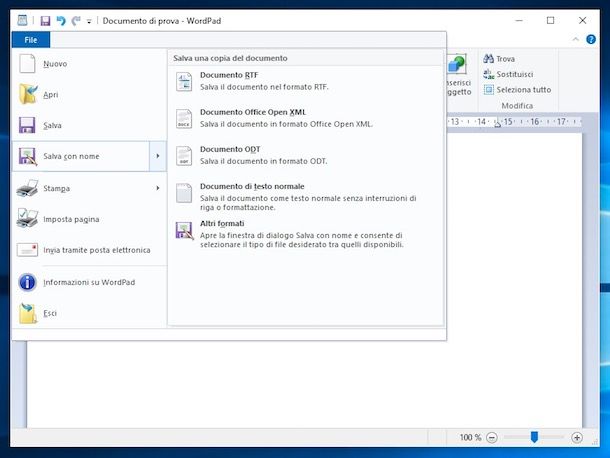Open Imposta pagina

click(x=89, y=219)
